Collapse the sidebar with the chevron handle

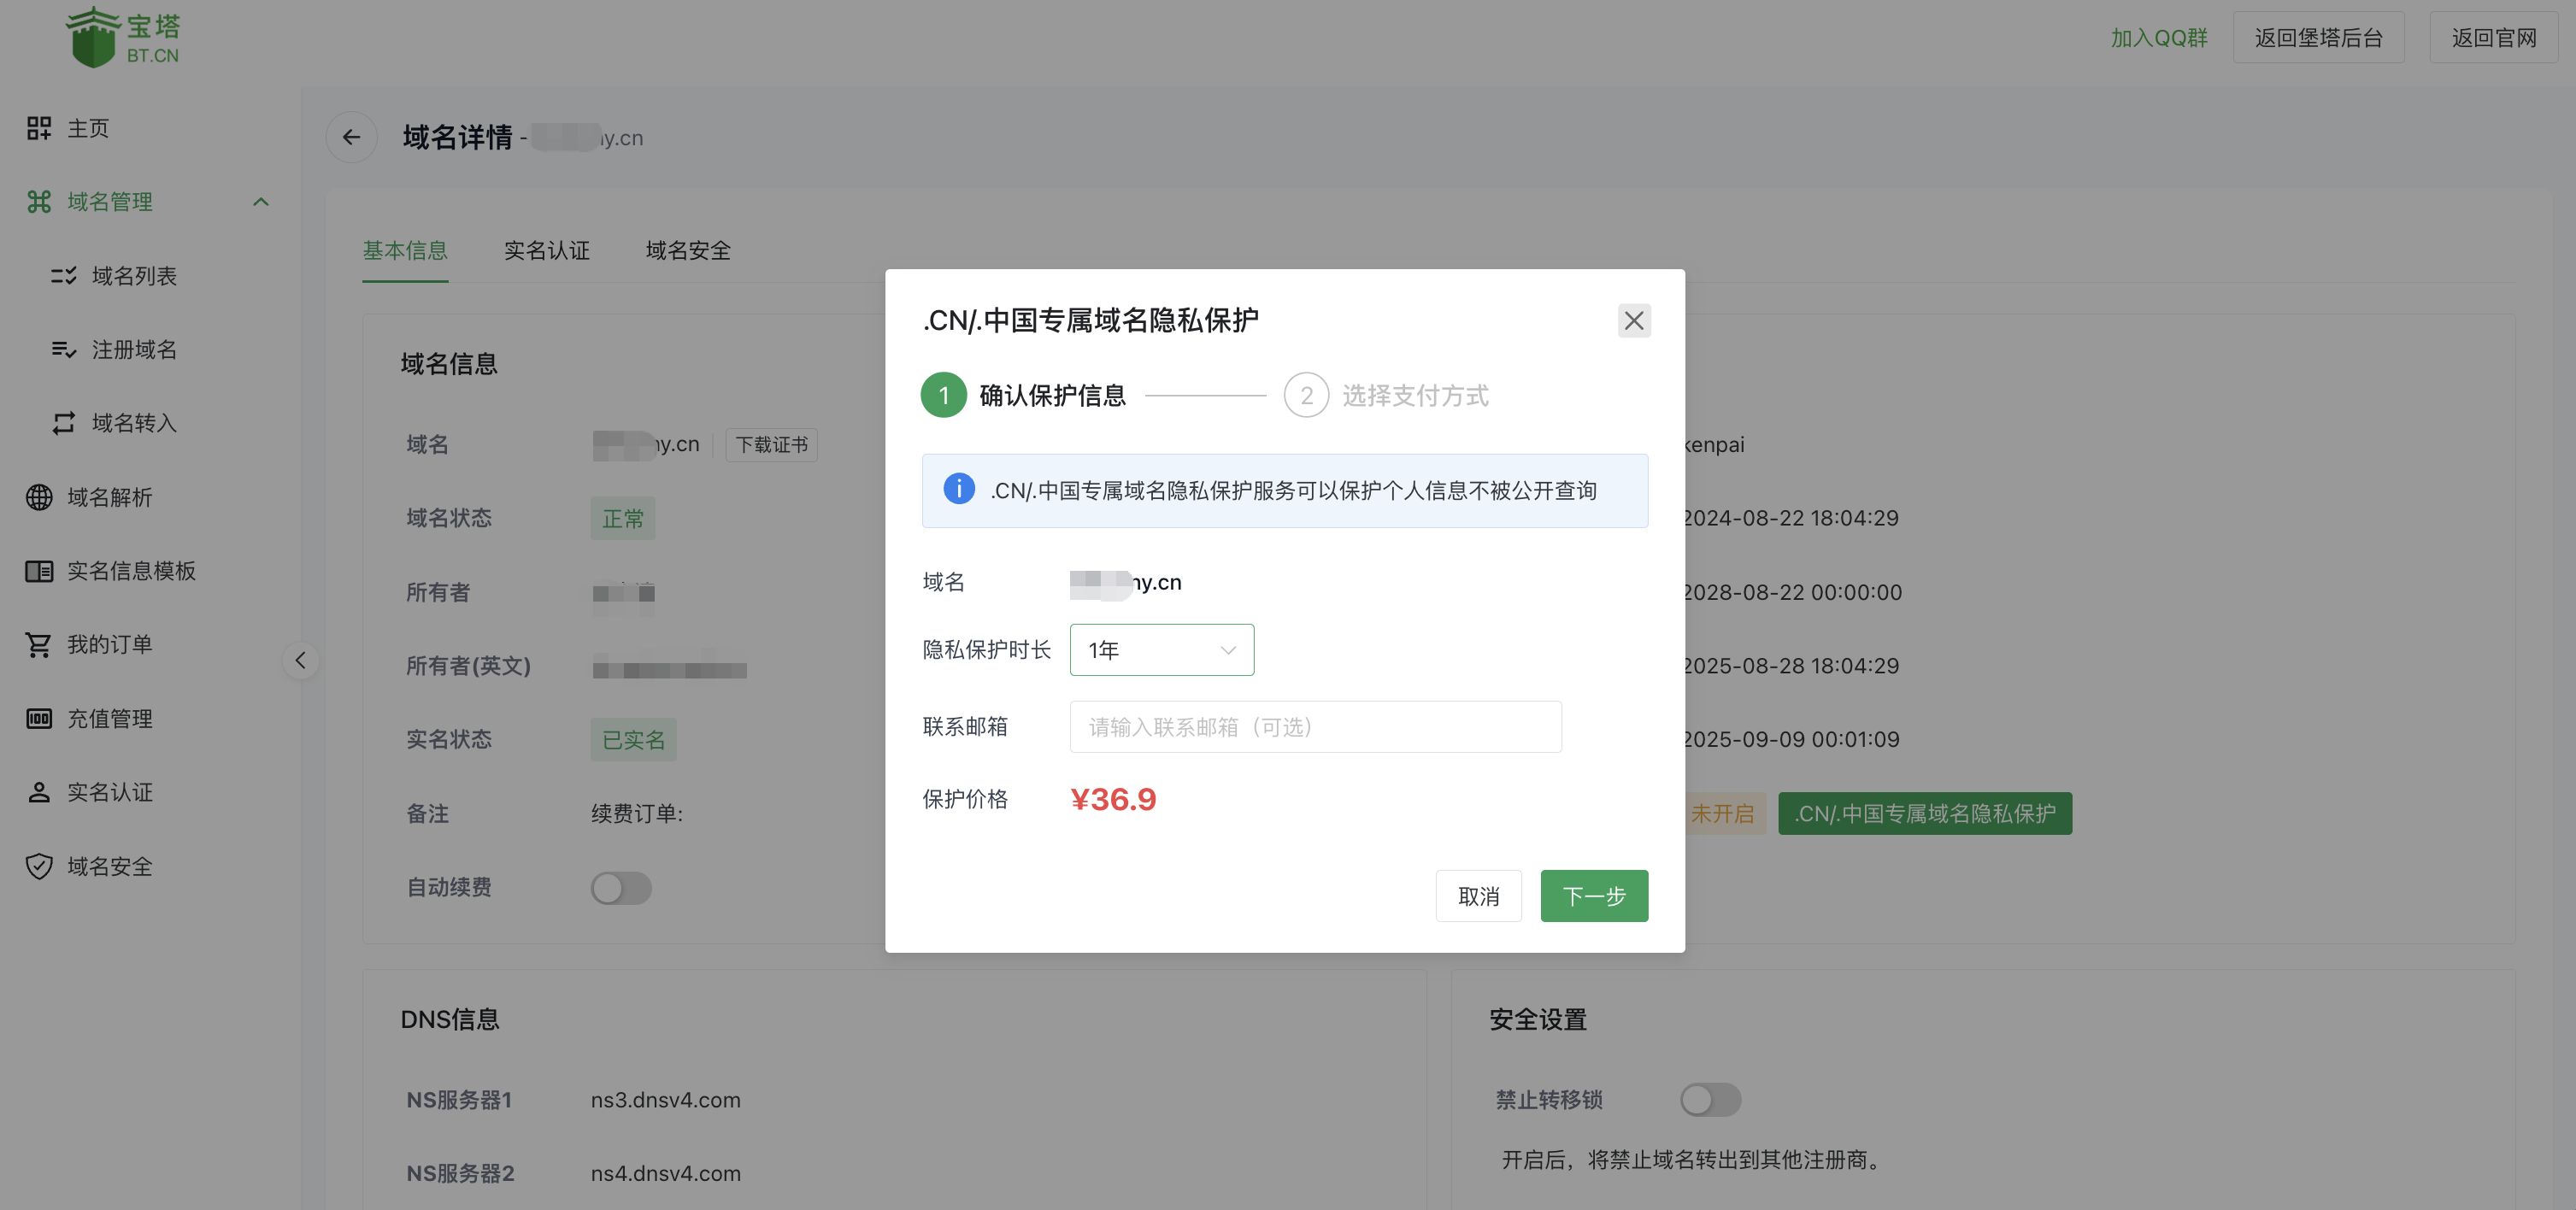pos(300,660)
